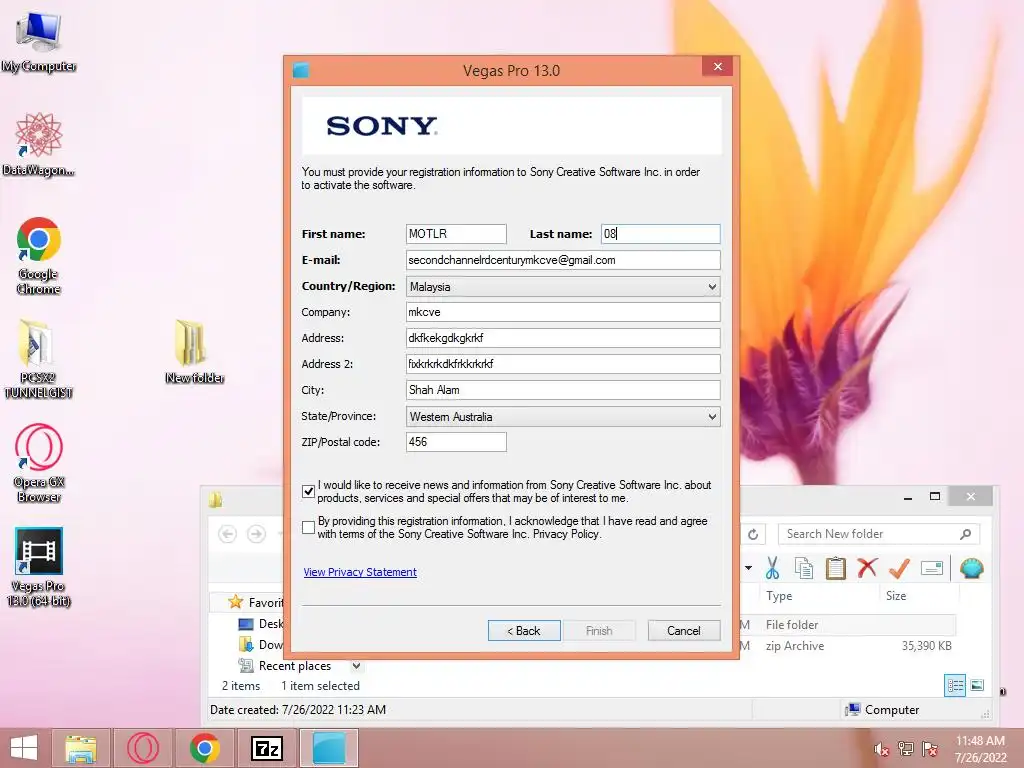Select Favorites in Explorer navigation pane
Screen dimensions: 1024x768
tap(256, 602)
